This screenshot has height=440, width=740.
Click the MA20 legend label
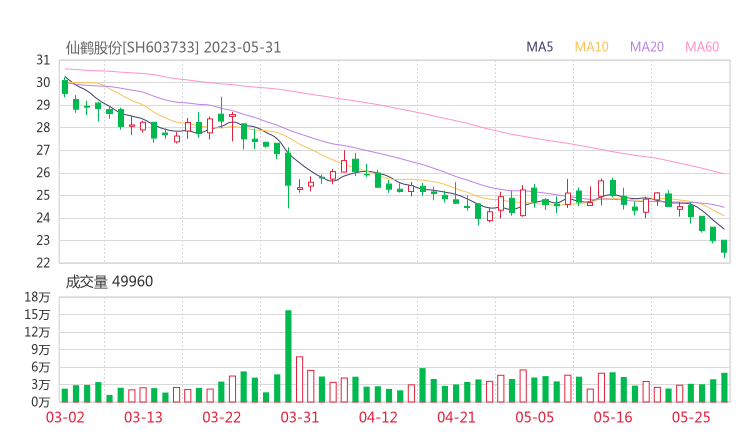[x=647, y=47]
